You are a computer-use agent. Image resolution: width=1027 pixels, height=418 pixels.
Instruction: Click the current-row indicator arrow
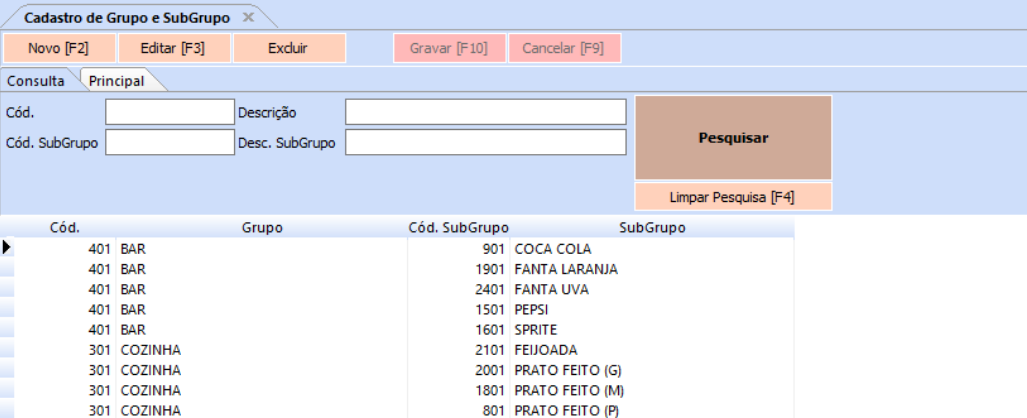point(7,248)
